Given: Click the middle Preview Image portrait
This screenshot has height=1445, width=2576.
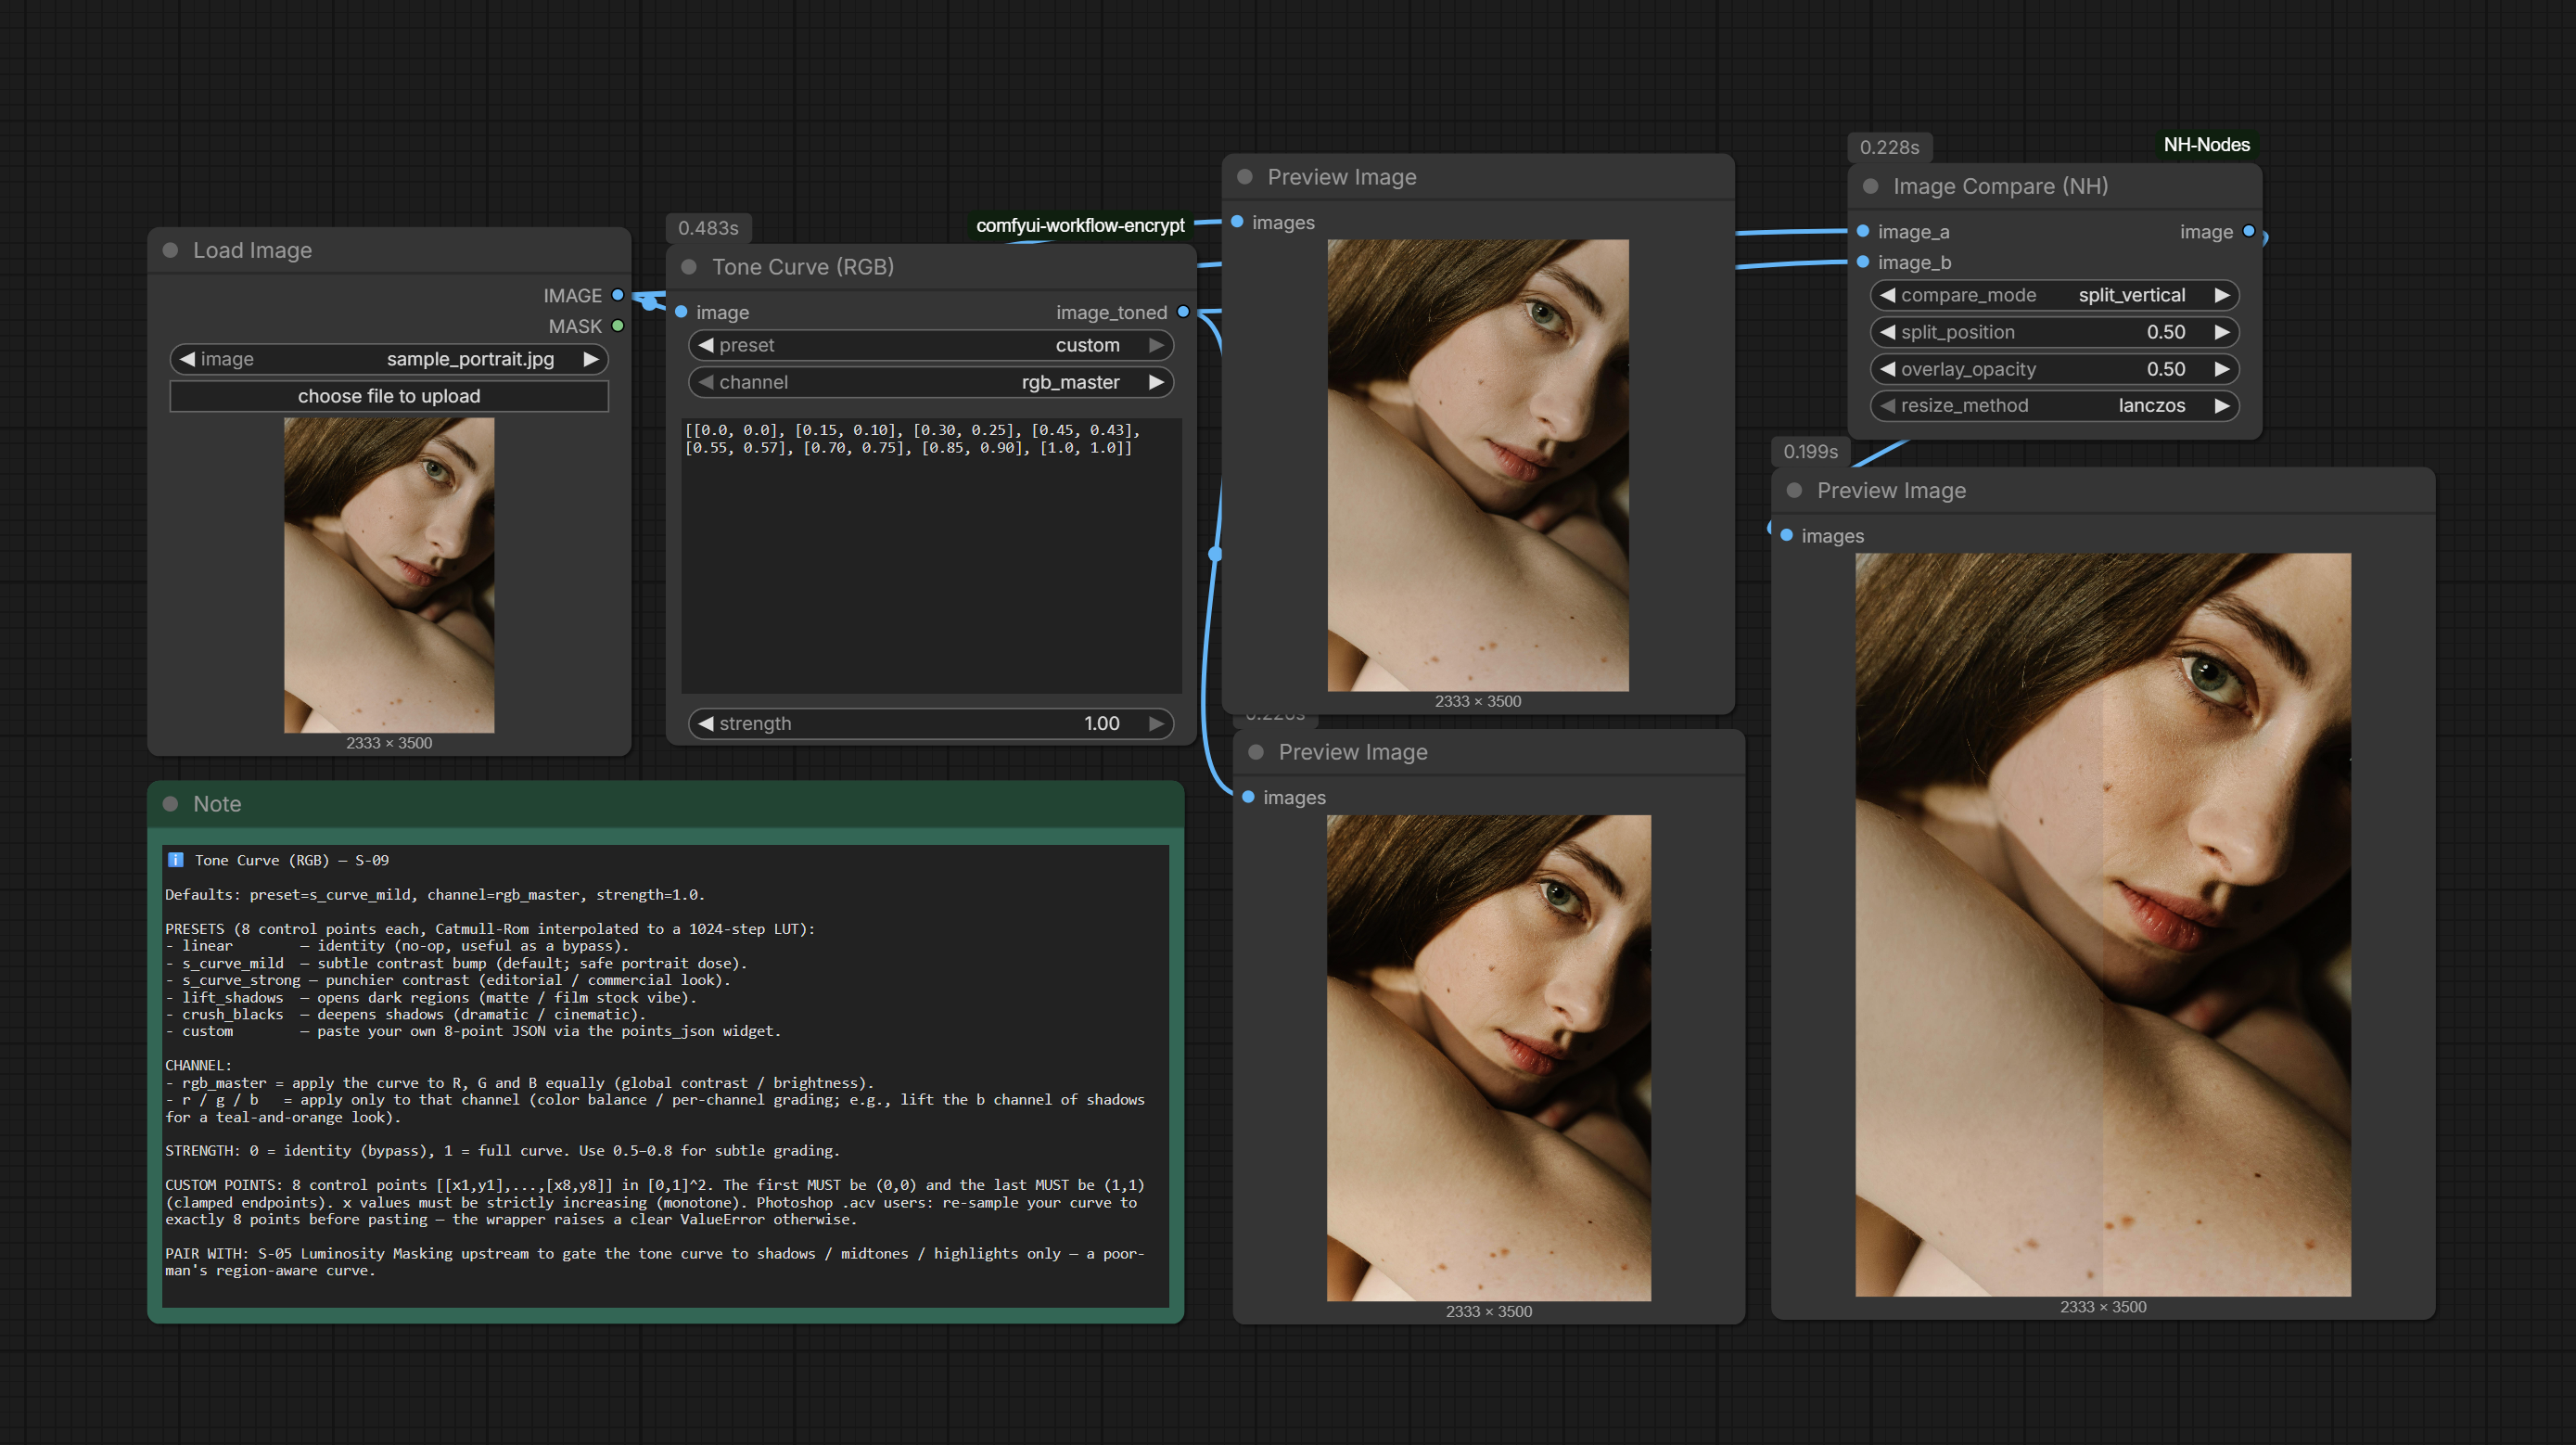Looking at the screenshot, I should click(1489, 1058).
